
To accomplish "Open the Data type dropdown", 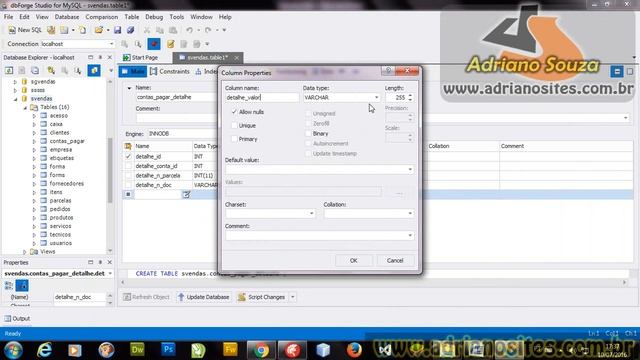I will (376, 98).
